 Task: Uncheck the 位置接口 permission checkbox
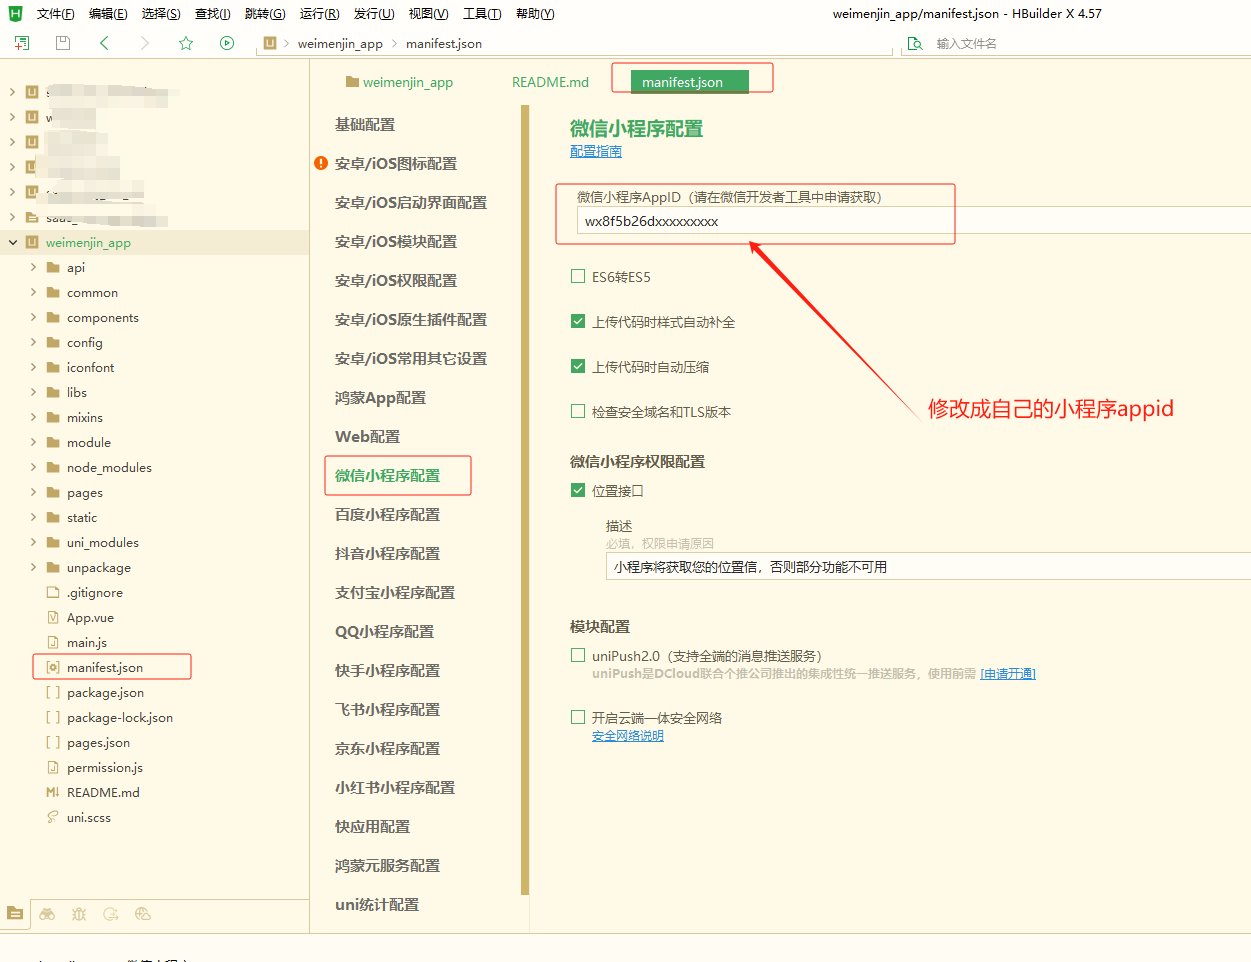click(578, 490)
